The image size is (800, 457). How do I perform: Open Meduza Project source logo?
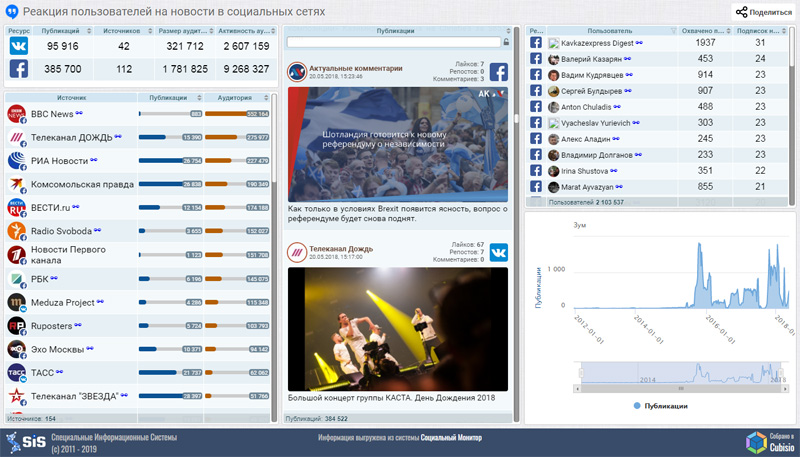point(16,302)
